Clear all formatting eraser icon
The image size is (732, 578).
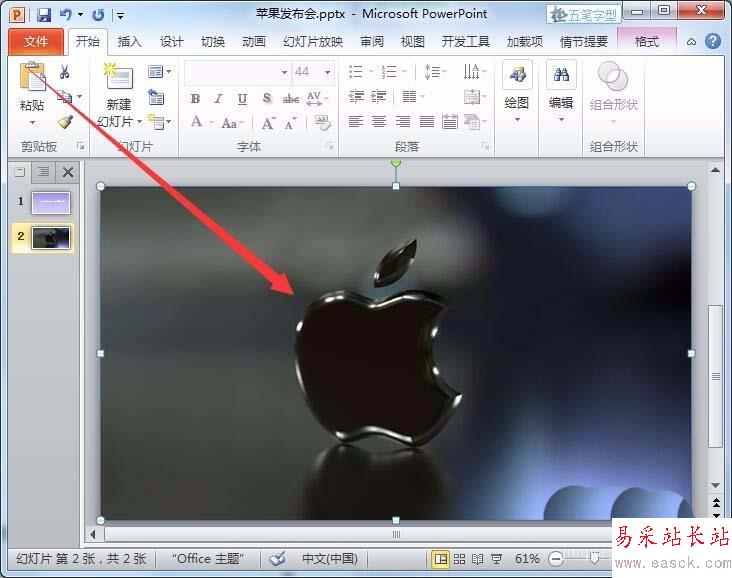point(322,123)
